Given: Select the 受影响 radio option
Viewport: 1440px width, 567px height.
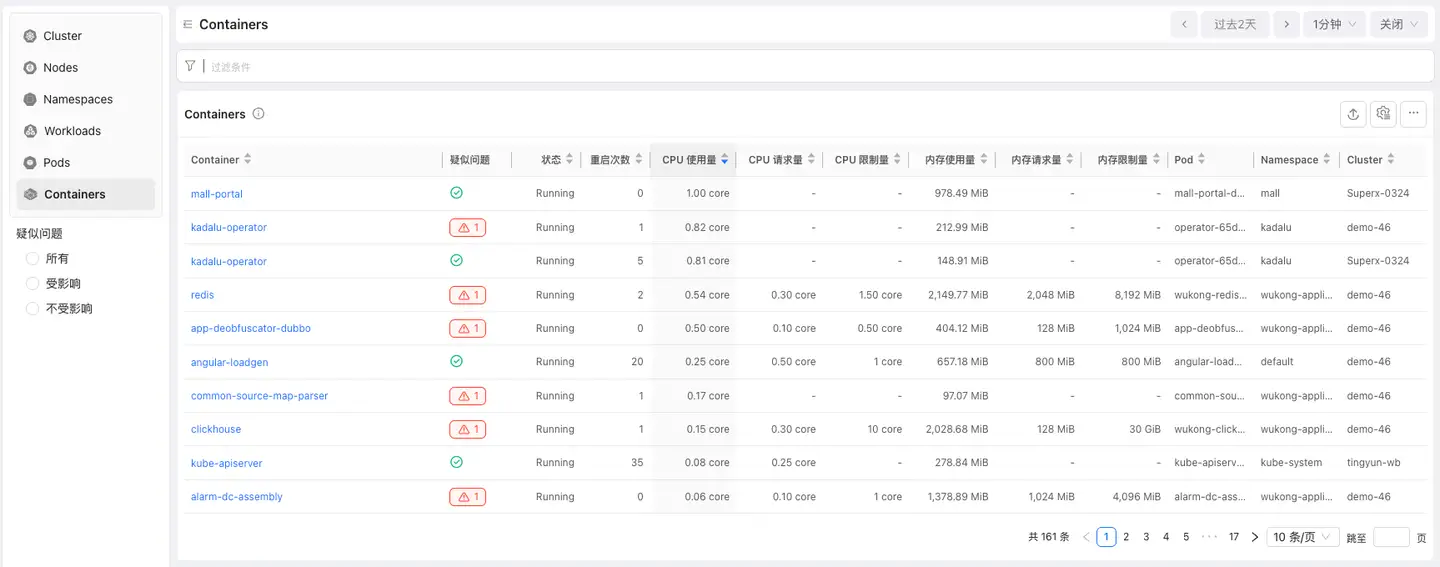Looking at the screenshot, I should pos(33,284).
